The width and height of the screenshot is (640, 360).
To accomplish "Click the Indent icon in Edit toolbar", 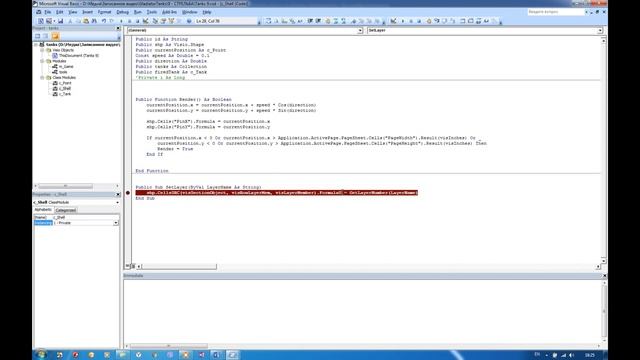I will [x=310, y=21].
